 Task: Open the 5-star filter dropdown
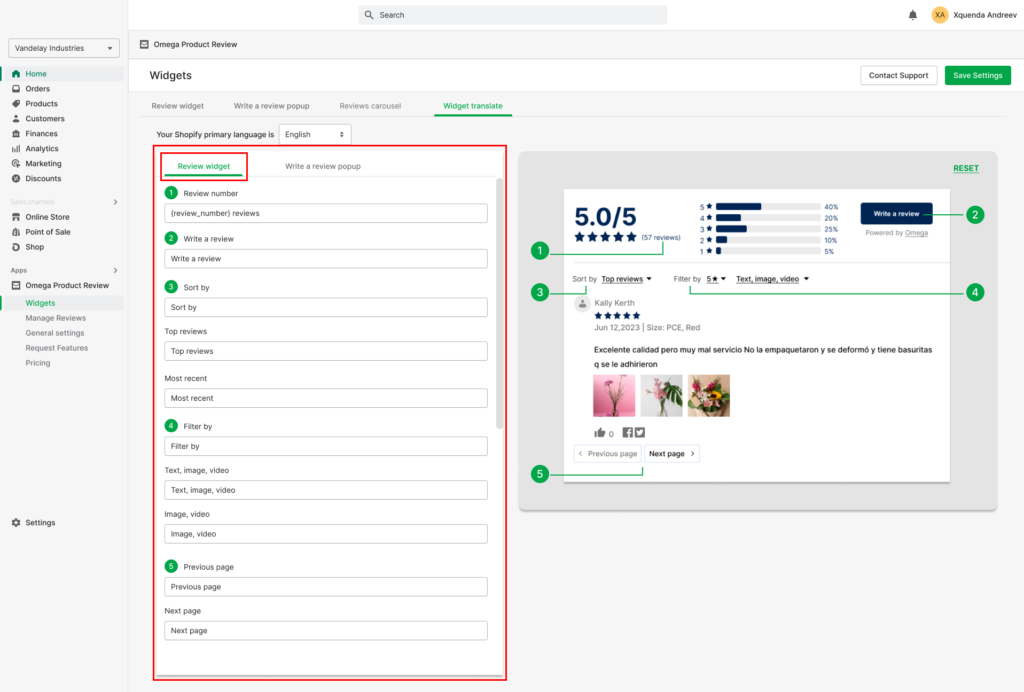pyautogui.click(x=716, y=279)
